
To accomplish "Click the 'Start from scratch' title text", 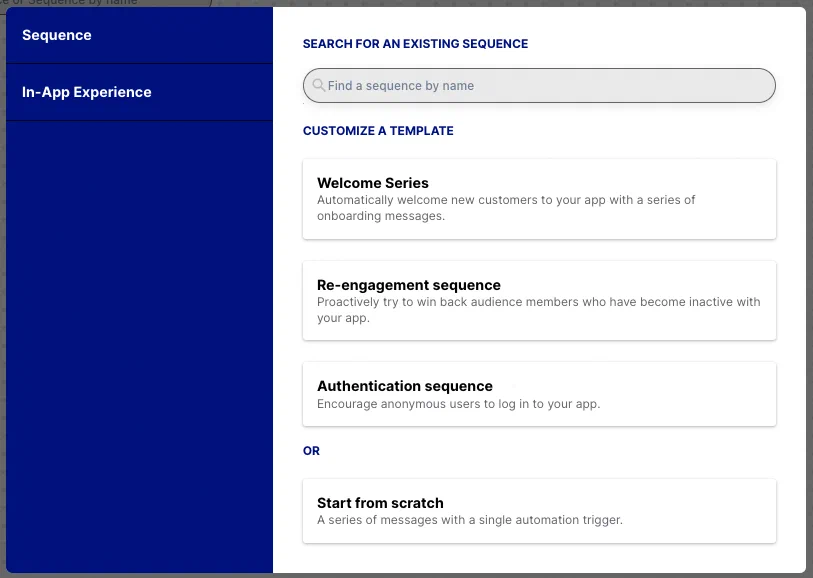I will (x=380, y=503).
